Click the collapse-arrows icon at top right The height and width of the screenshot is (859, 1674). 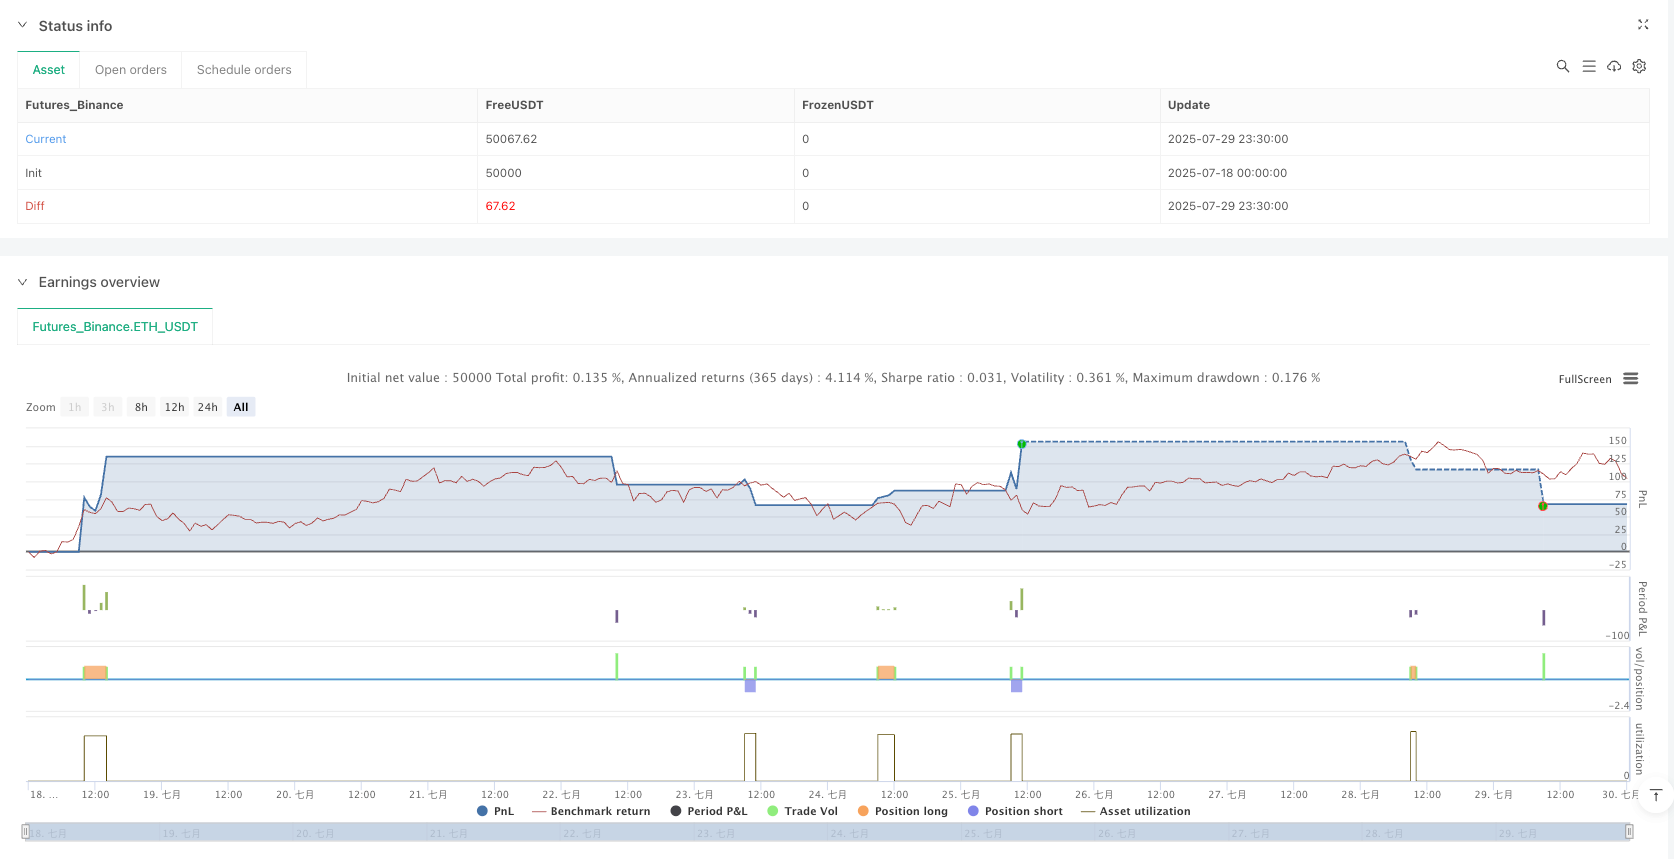1643,25
